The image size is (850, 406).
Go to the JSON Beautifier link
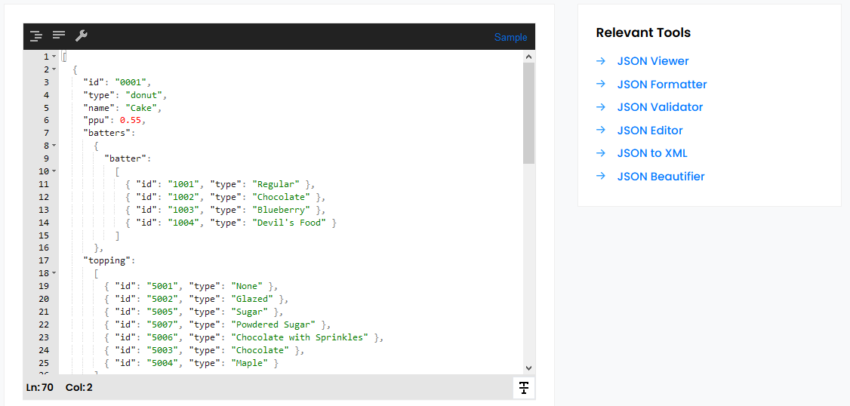pyautogui.click(x=660, y=176)
